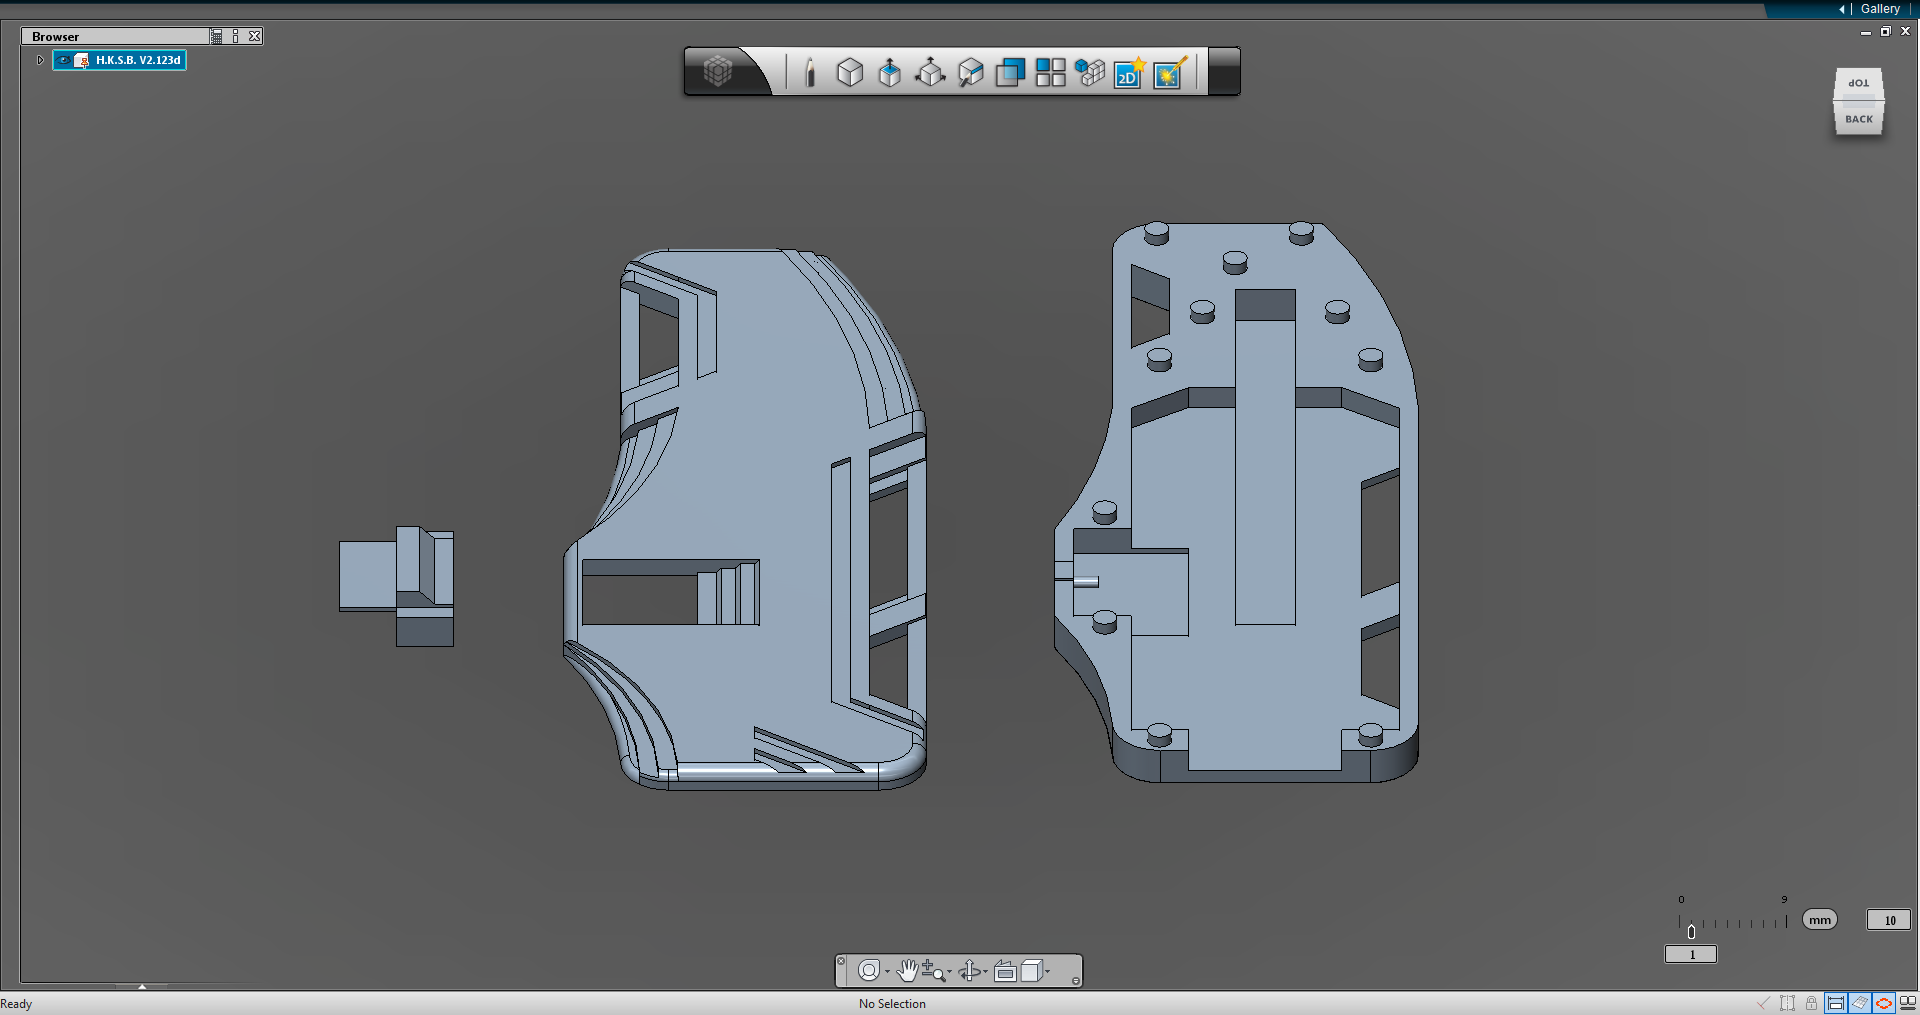Screen dimensions: 1920x1015
Task: Select the Press/Pull construct tool
Action: [x=889, y=72]
